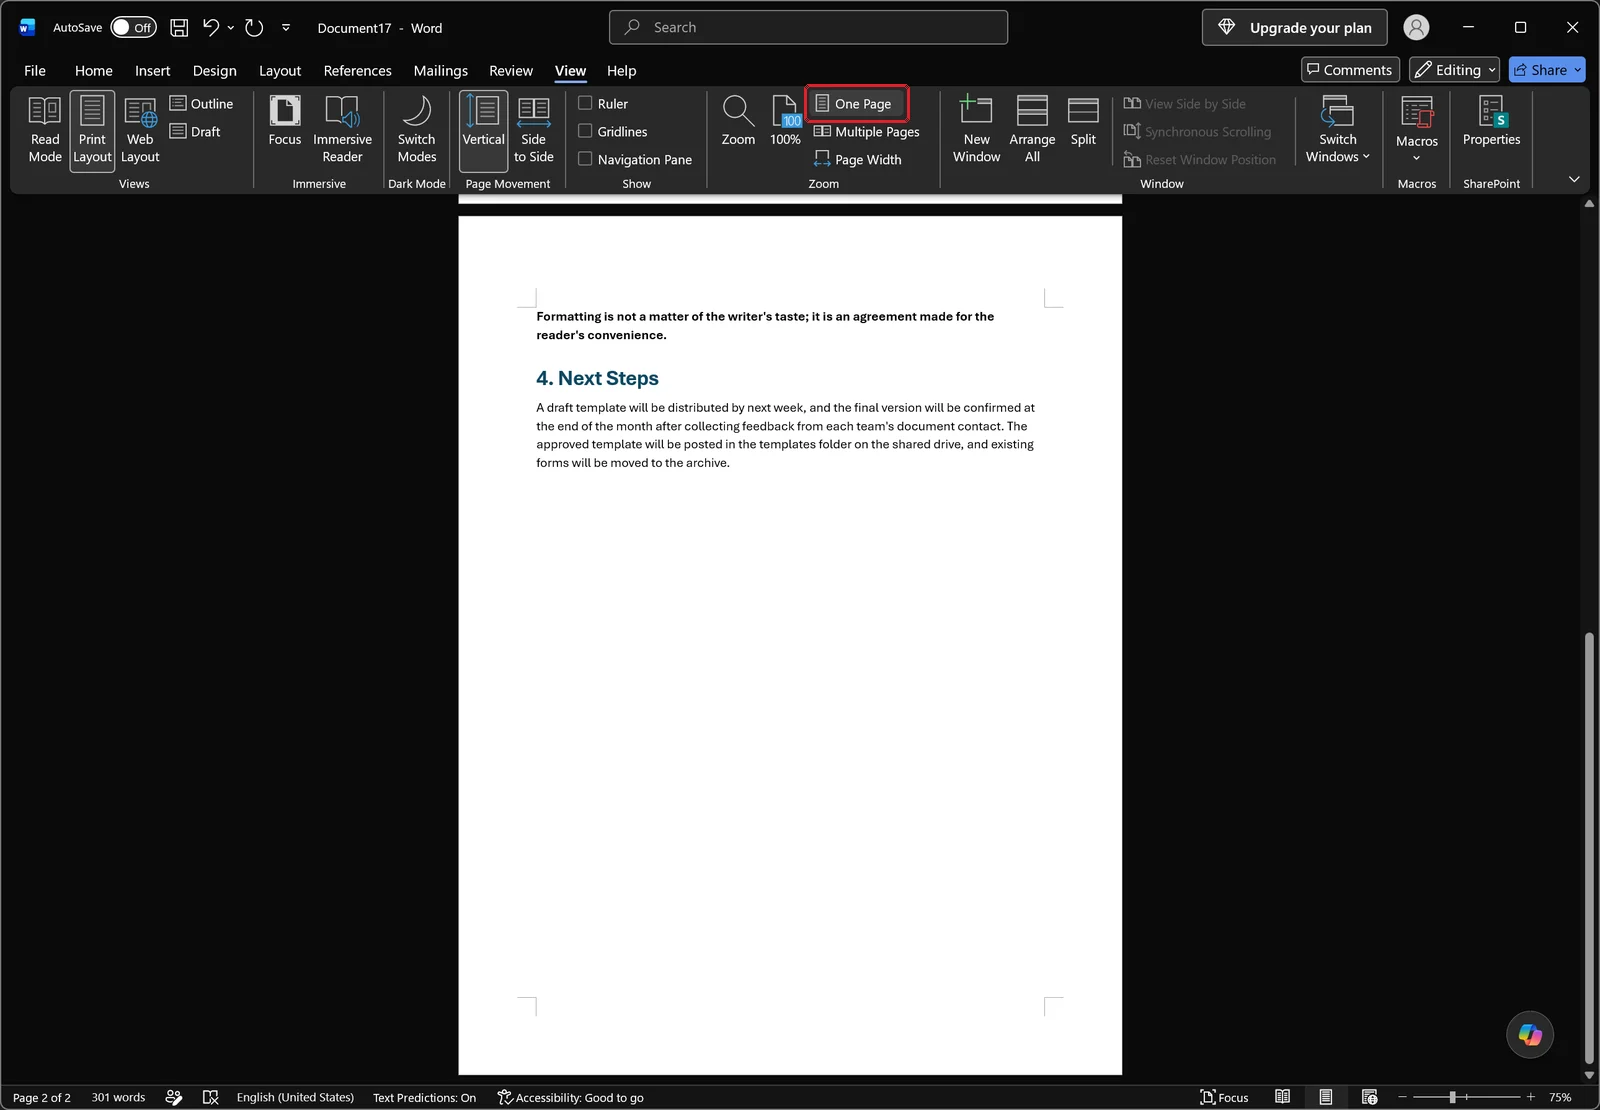This screenshot has height=1110, width=1600.
Task: Open the user account profile icon
Action: [1416, 28]
